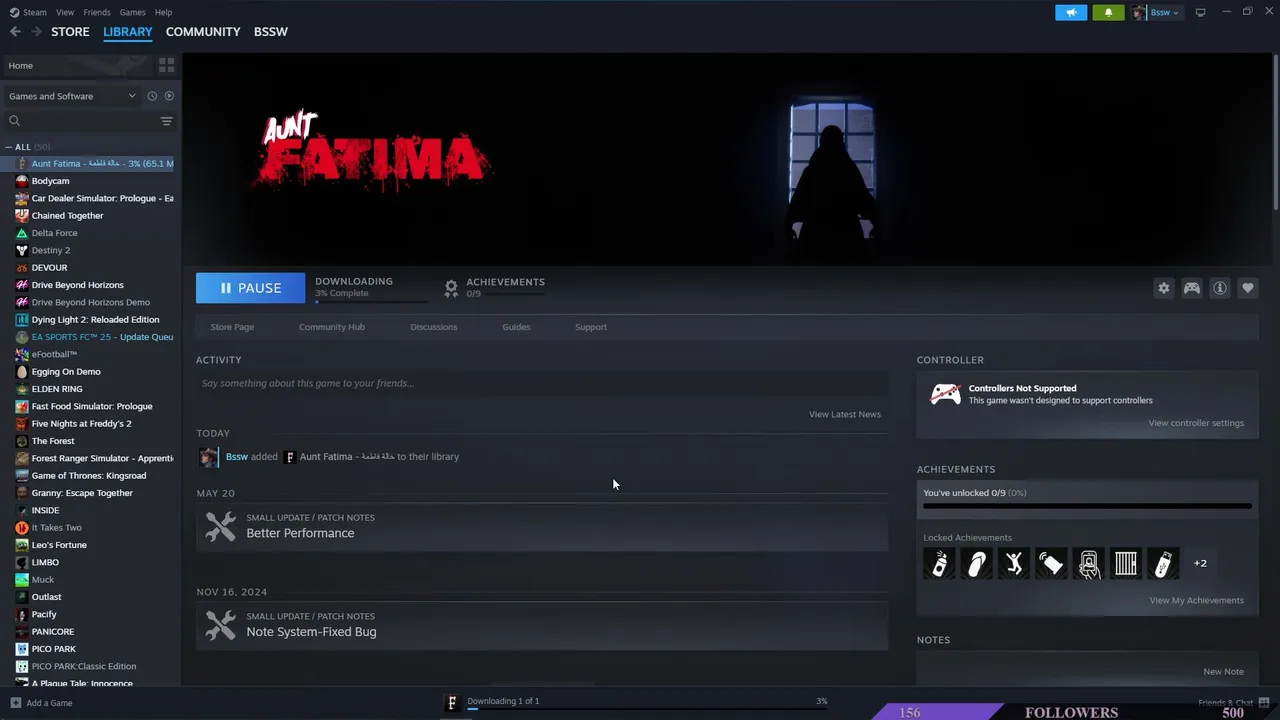Open sixth locked achievement icon
The height and width of the screenshot is (720, 1280).
point(1126,563)
